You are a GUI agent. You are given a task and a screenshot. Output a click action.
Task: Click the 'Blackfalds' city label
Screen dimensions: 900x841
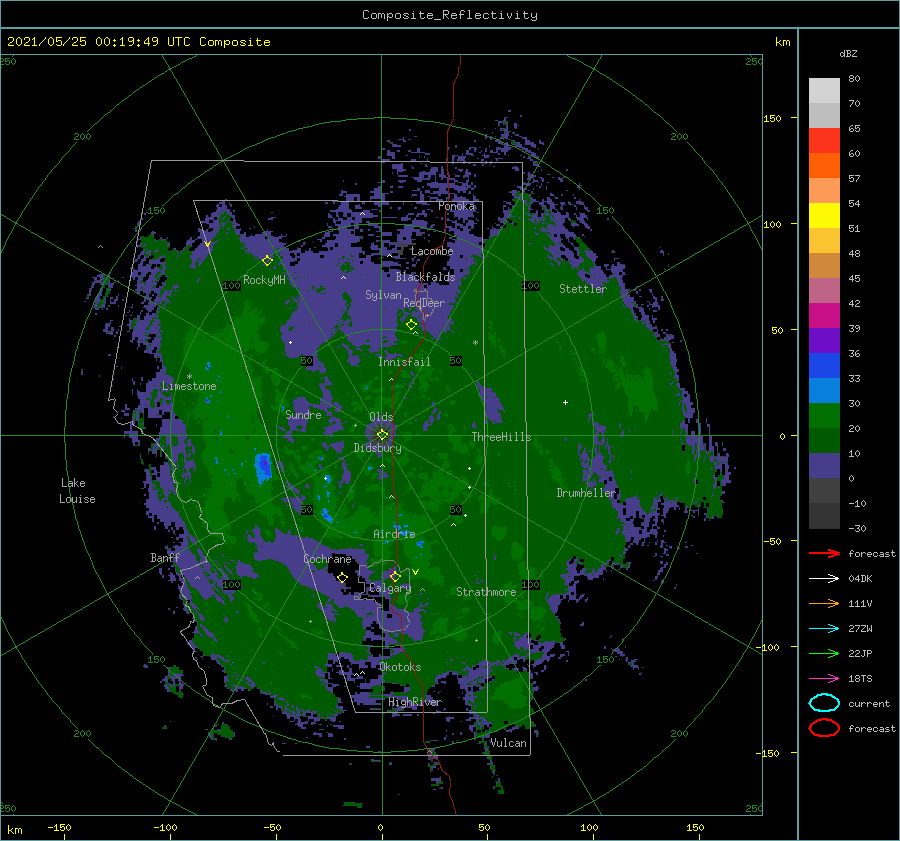point(425,277)
